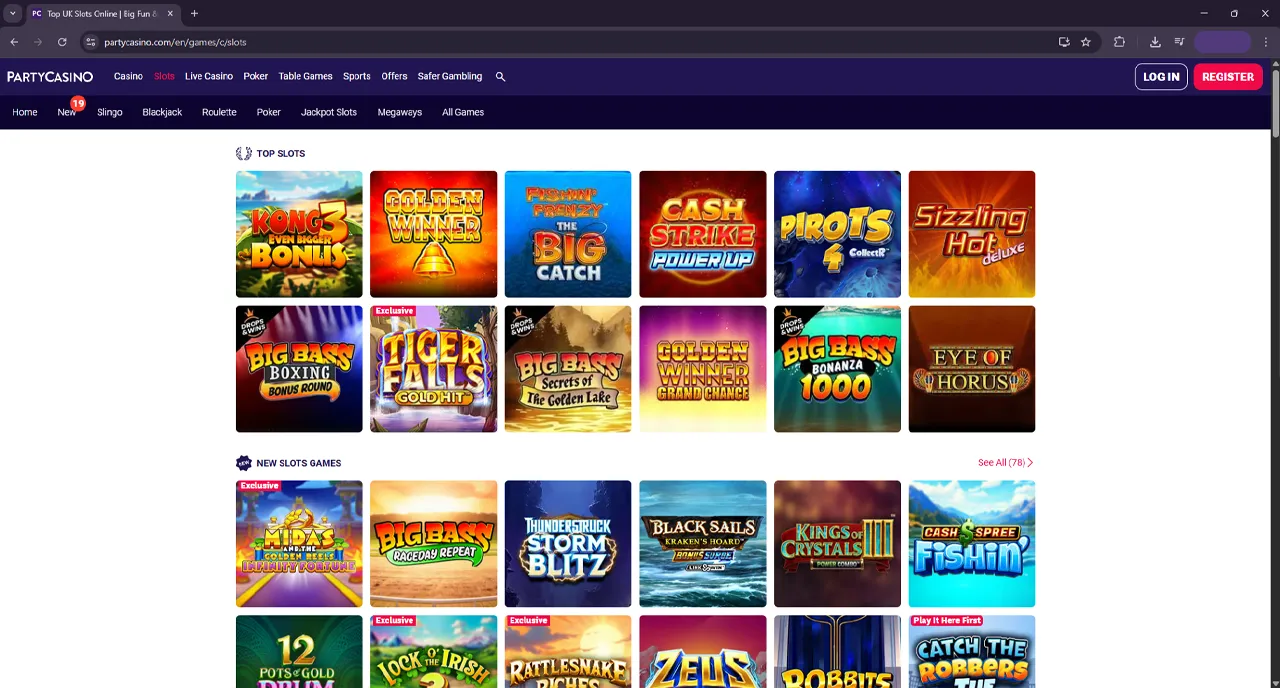Image resolution: width=1280 pixels, height=688 pixels.
Task: Launch the Eye of Horus slot game
Action: tap(971, 369)
